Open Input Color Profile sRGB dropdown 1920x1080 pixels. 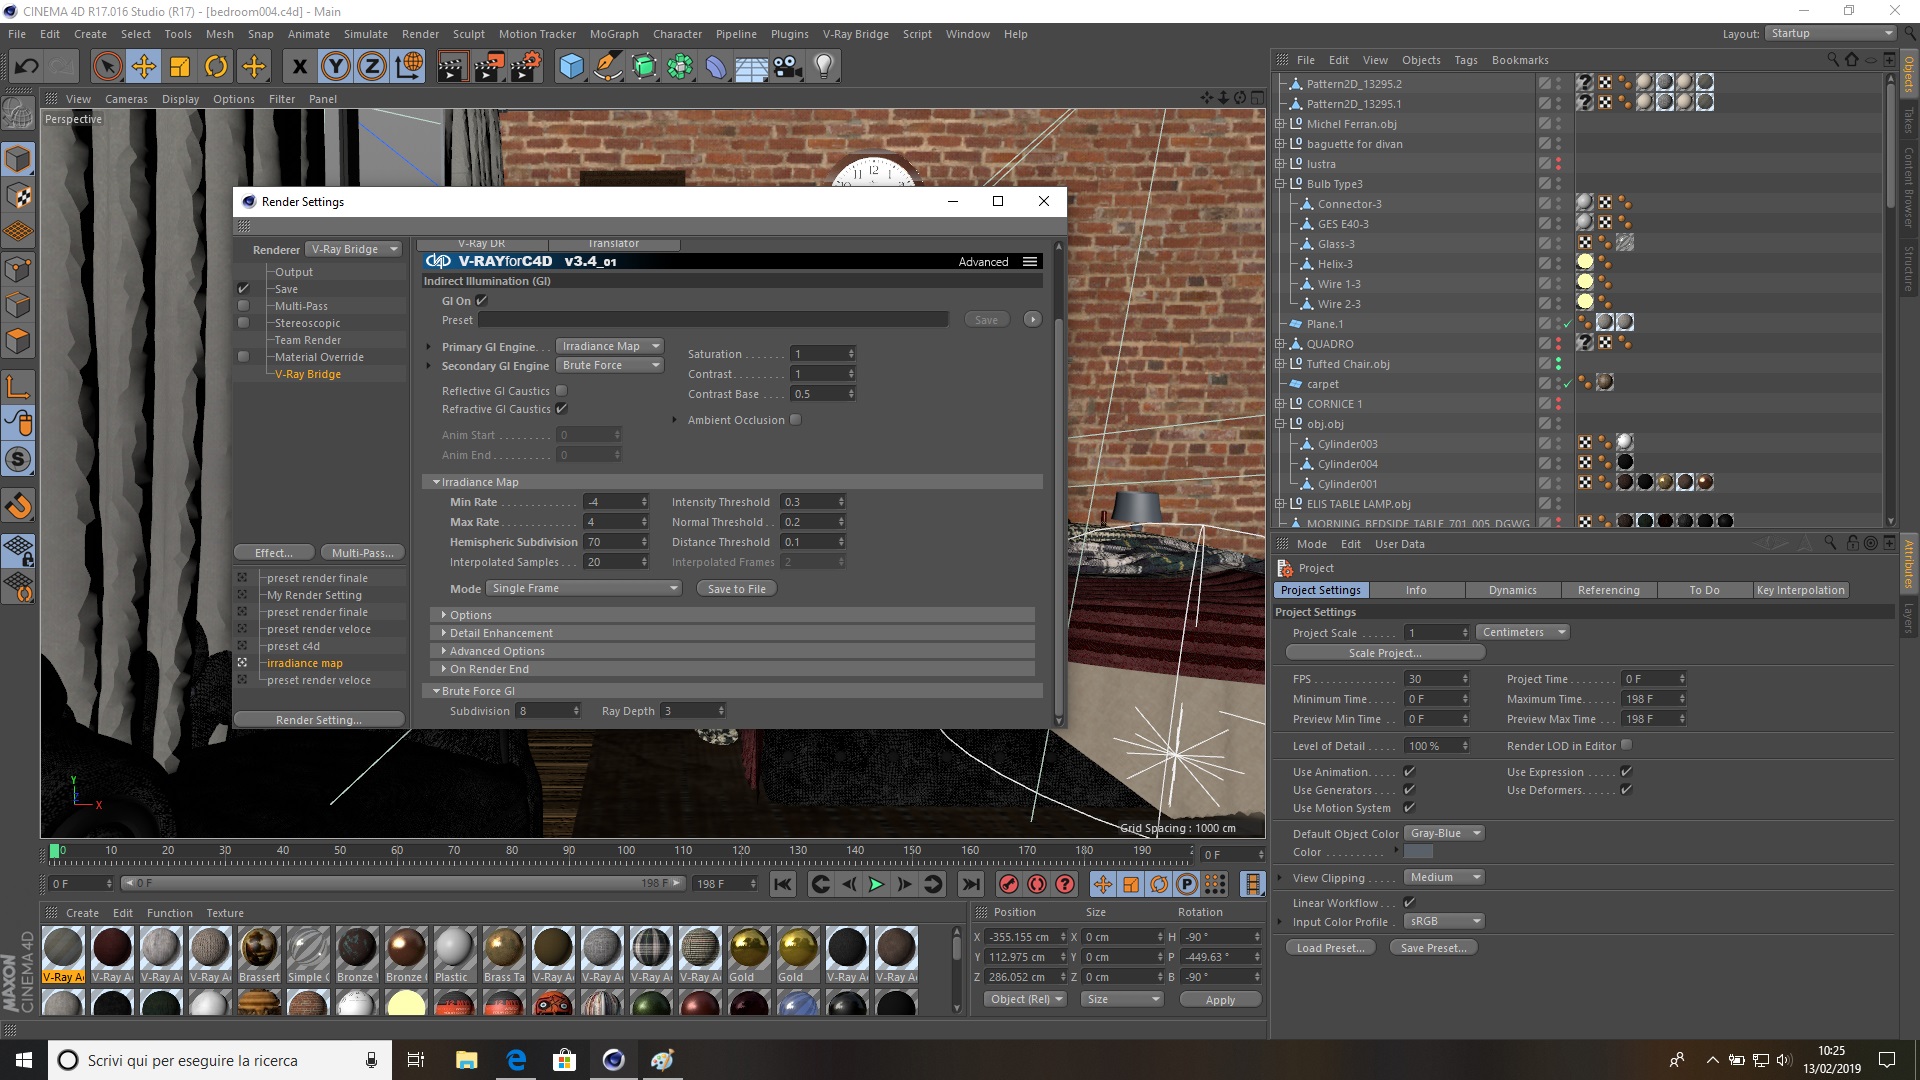(x=1444, y=921)
